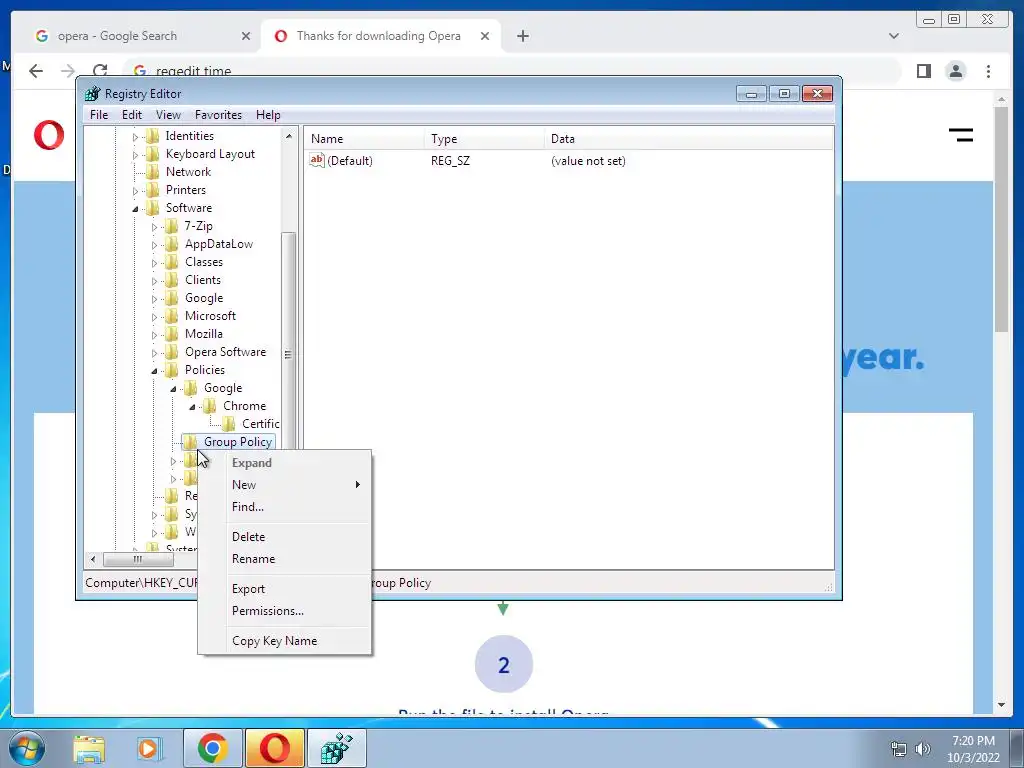Open the View menu in Registry Editor
The height and width of the screenshot is (768, 1024).
tap(168, 115)
